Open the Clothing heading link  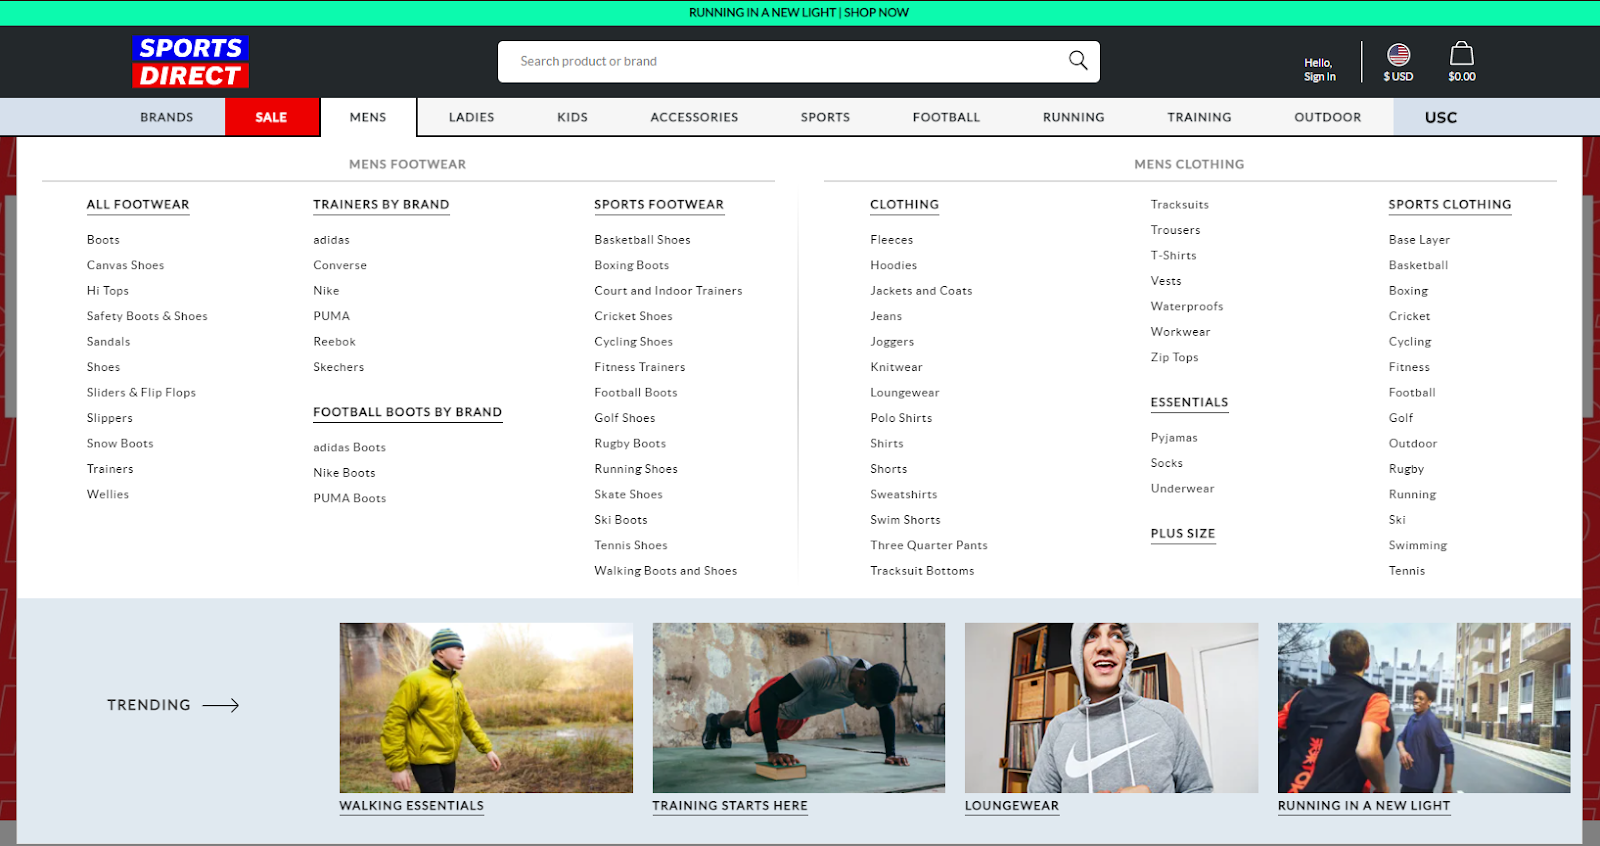click(x=904, y=204)
